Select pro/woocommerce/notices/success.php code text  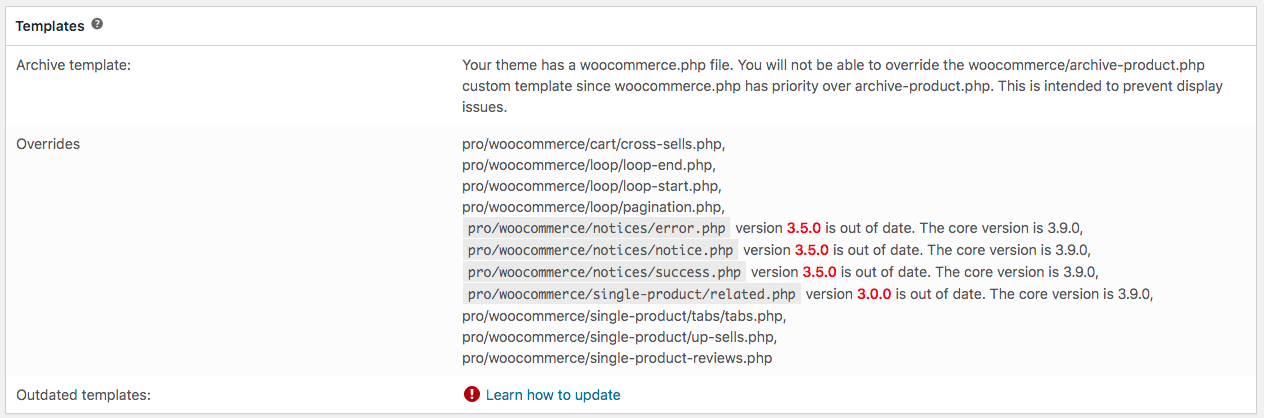(604, 272)
